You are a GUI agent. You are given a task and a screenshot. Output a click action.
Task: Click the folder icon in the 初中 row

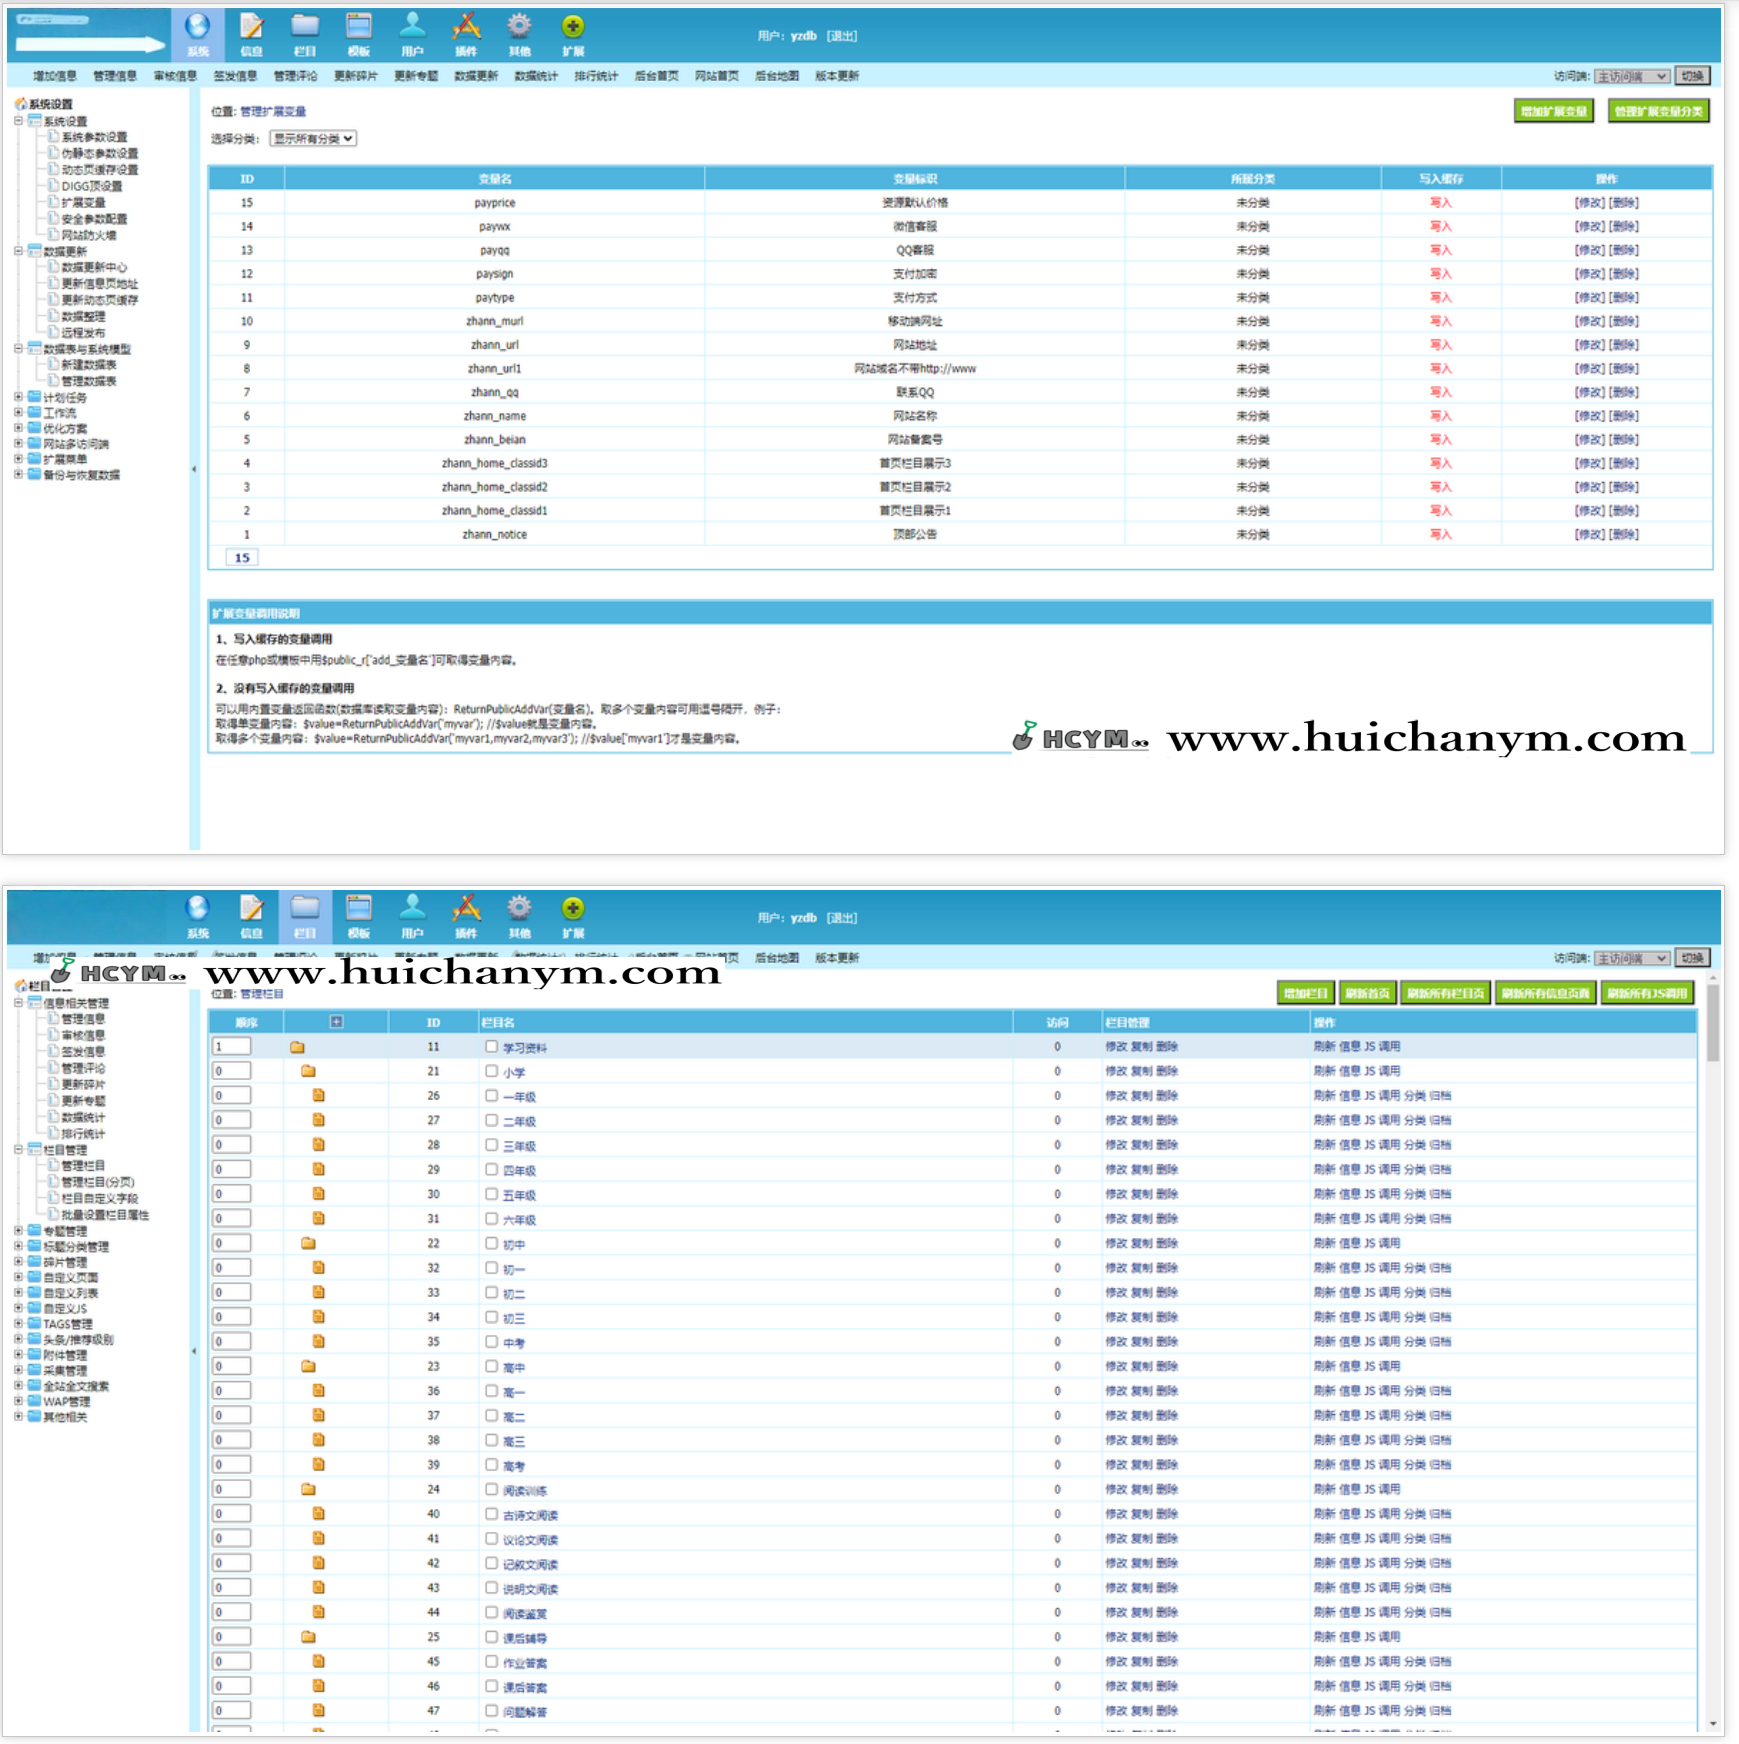tap(308, 1243)
